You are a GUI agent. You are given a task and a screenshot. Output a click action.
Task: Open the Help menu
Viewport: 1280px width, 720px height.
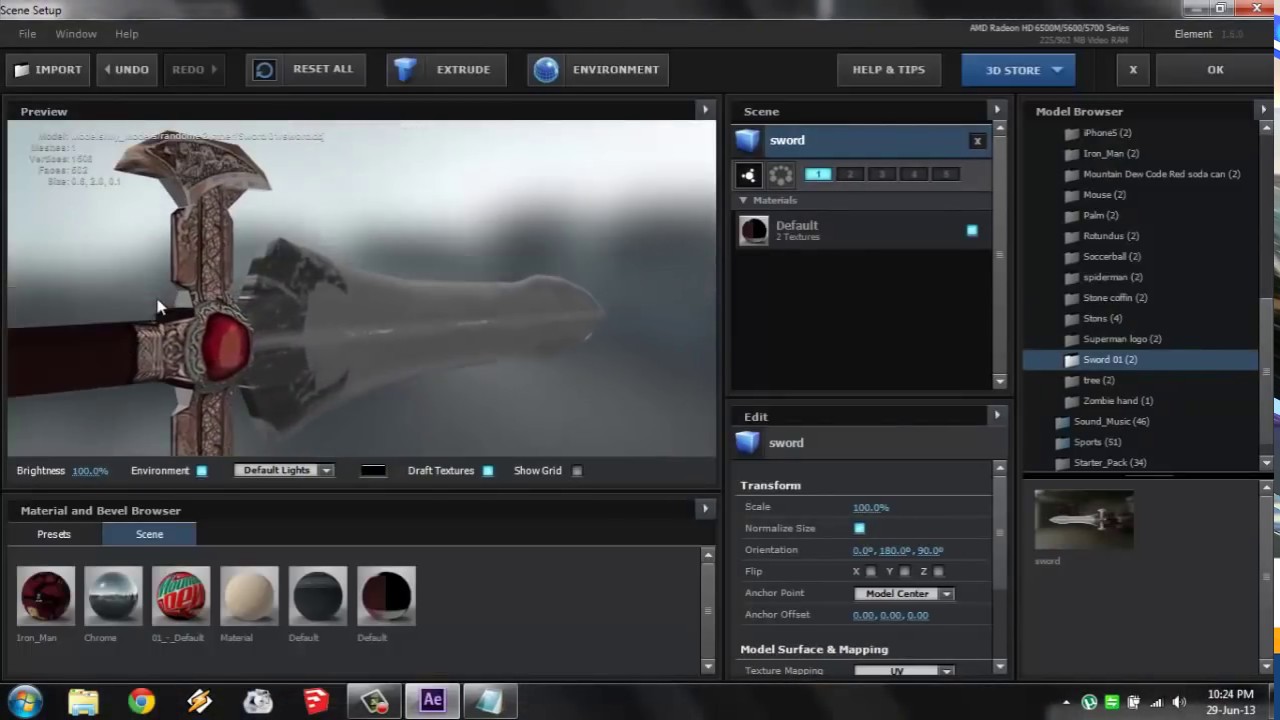tap(127, 34)
